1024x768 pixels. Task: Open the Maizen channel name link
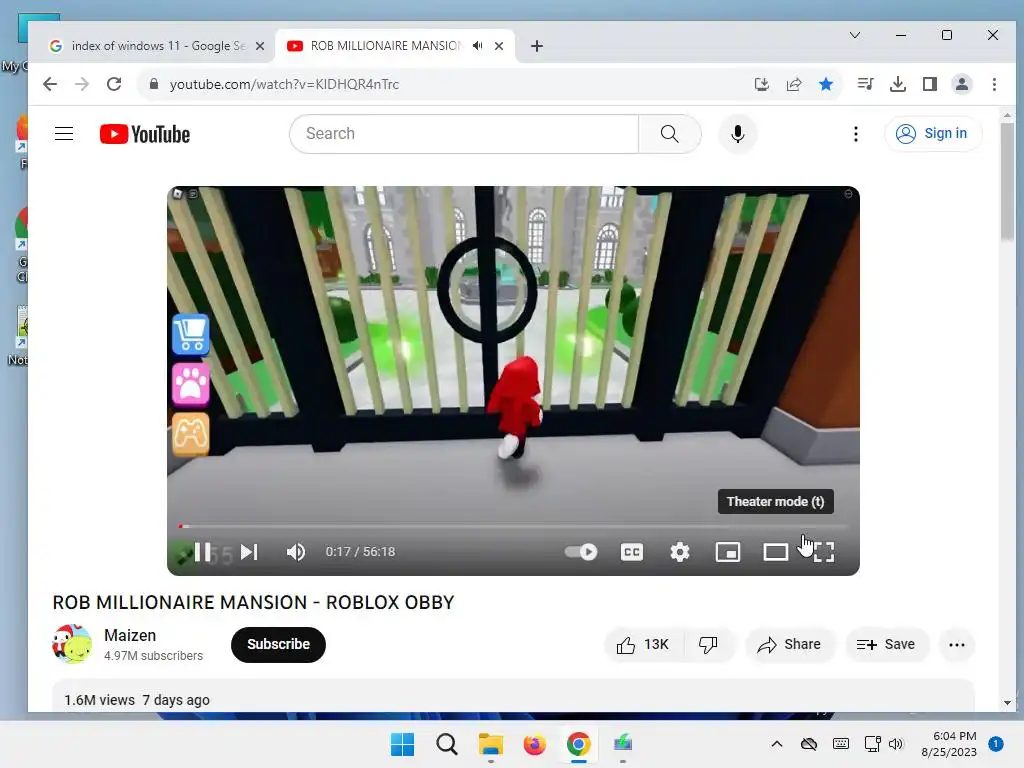point(130,635)
